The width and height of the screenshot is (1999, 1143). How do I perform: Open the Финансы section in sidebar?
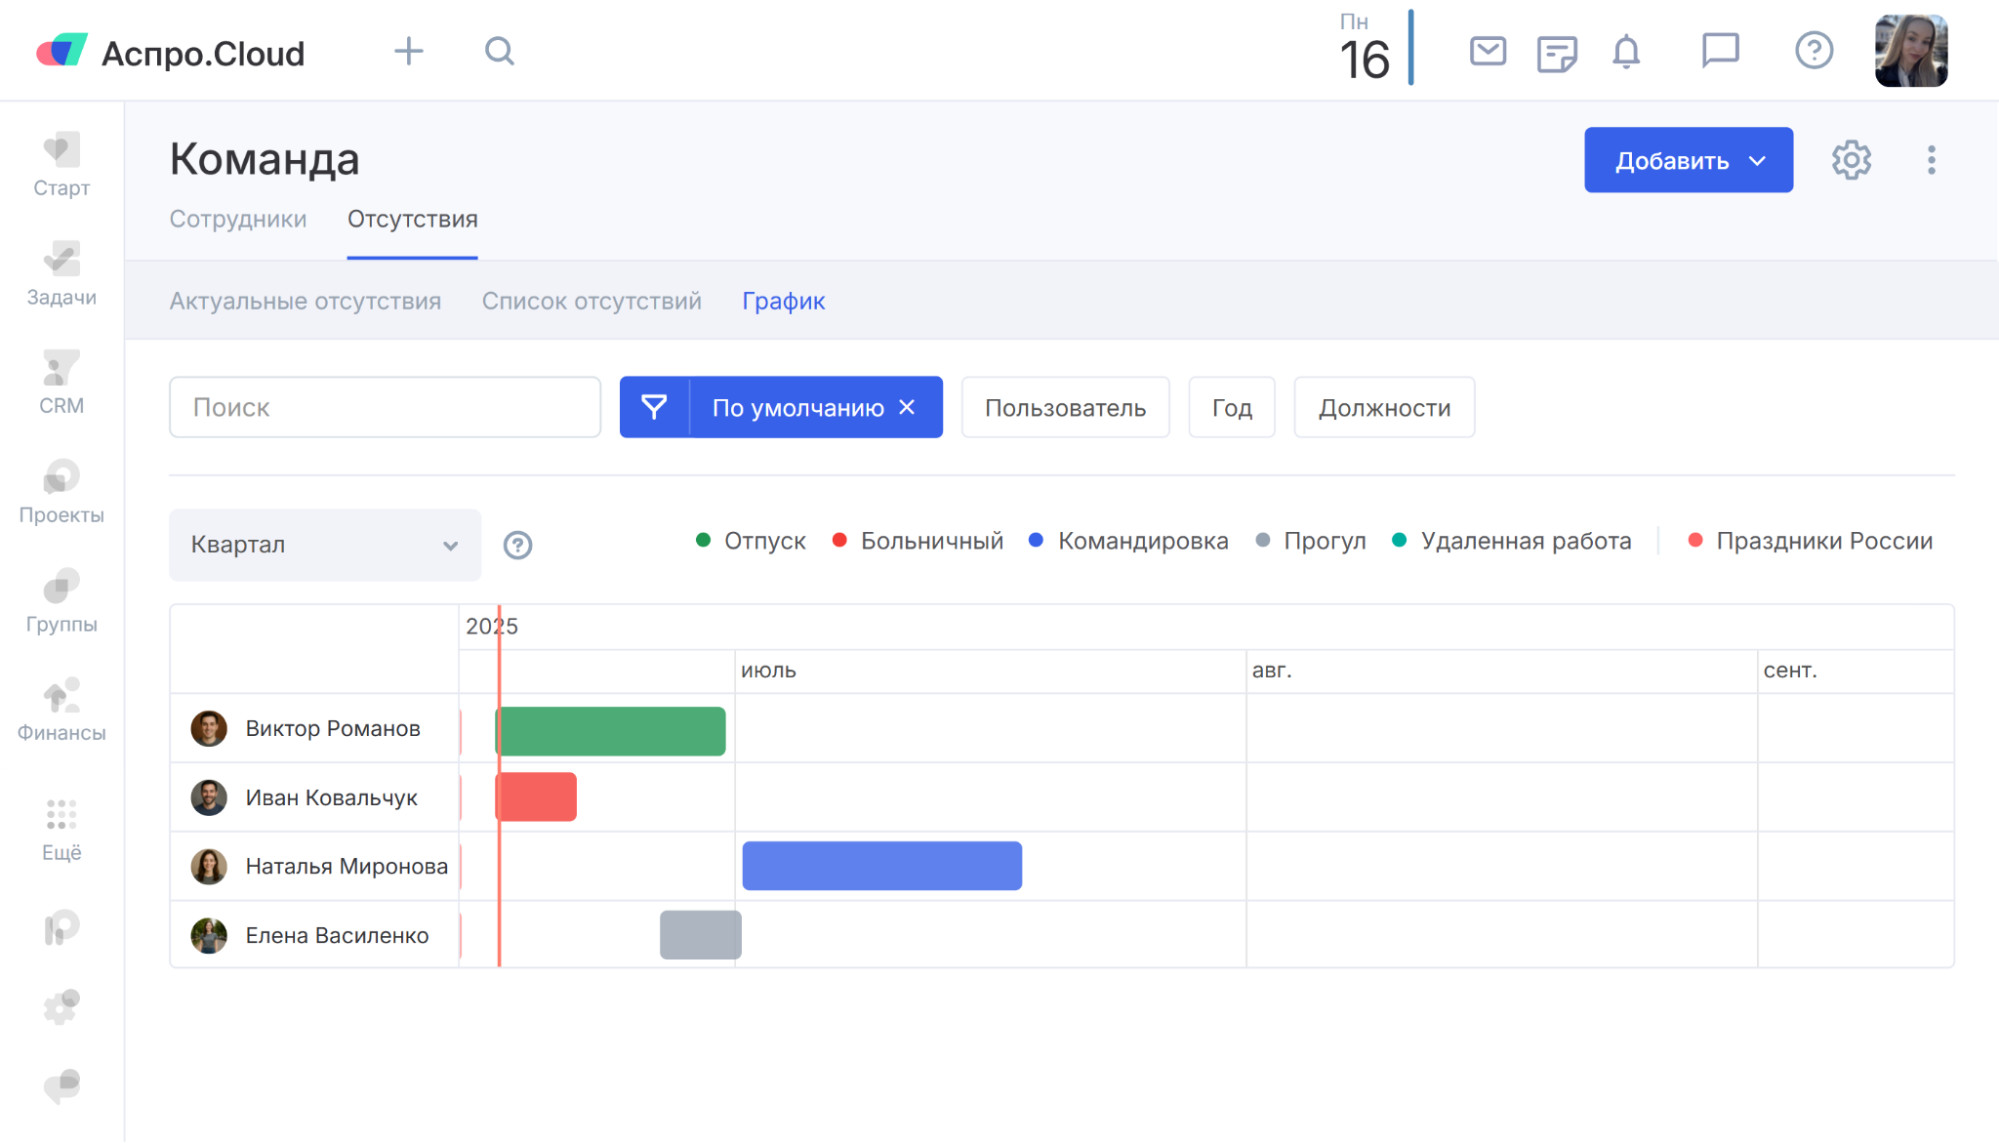point(61,711)
